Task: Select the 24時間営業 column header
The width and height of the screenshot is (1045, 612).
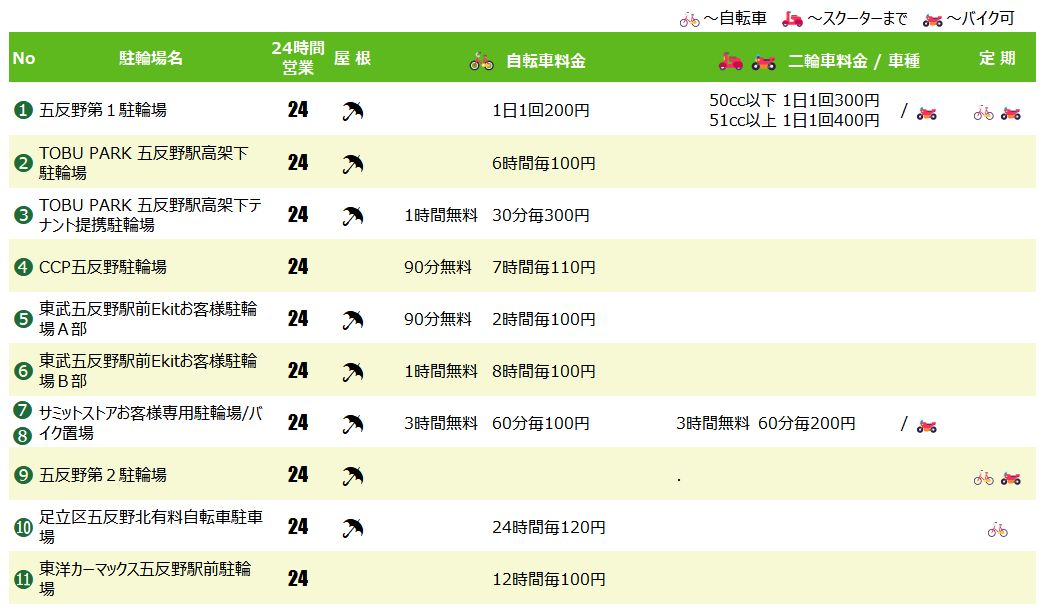Action: pos(298,58)
